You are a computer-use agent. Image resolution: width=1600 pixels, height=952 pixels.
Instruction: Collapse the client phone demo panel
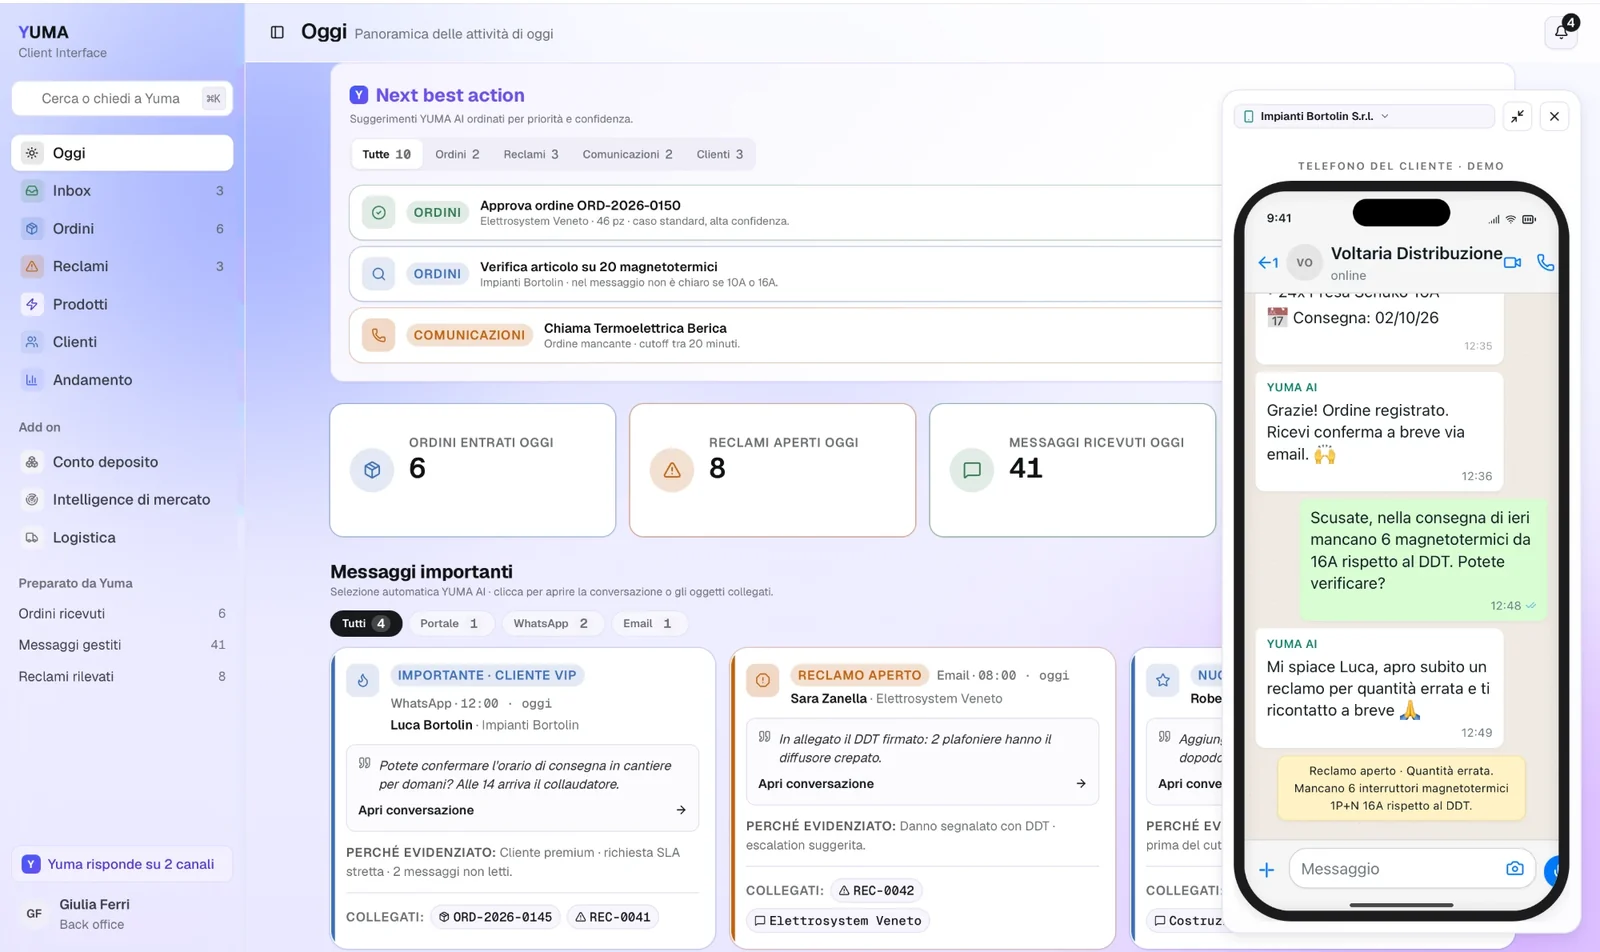coord(1517,116)
